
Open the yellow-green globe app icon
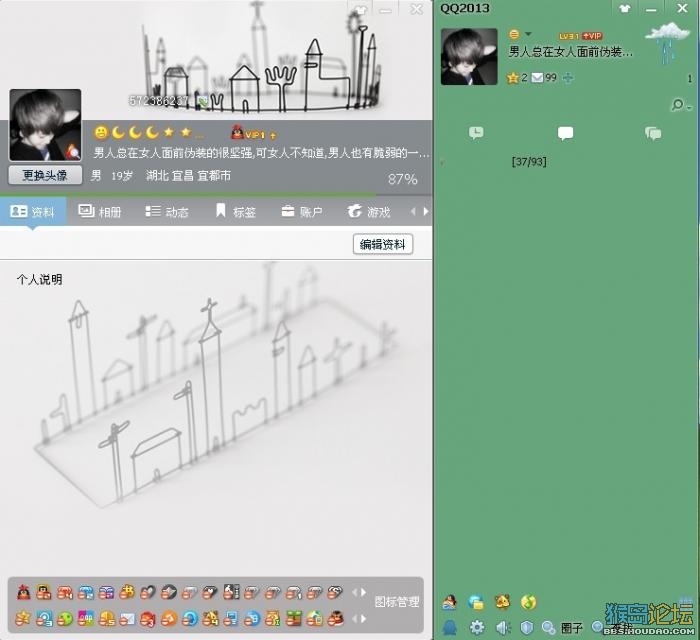coord(529,602)
